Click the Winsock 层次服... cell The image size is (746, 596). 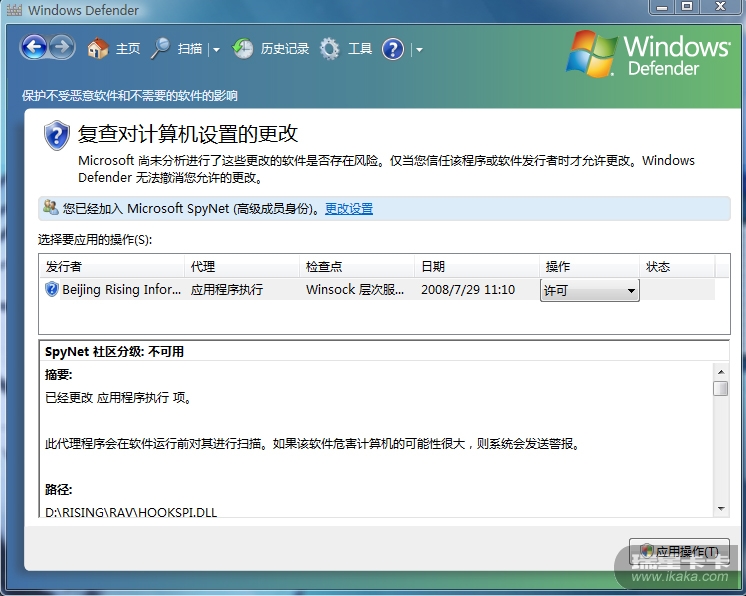(x=355, y=289)
